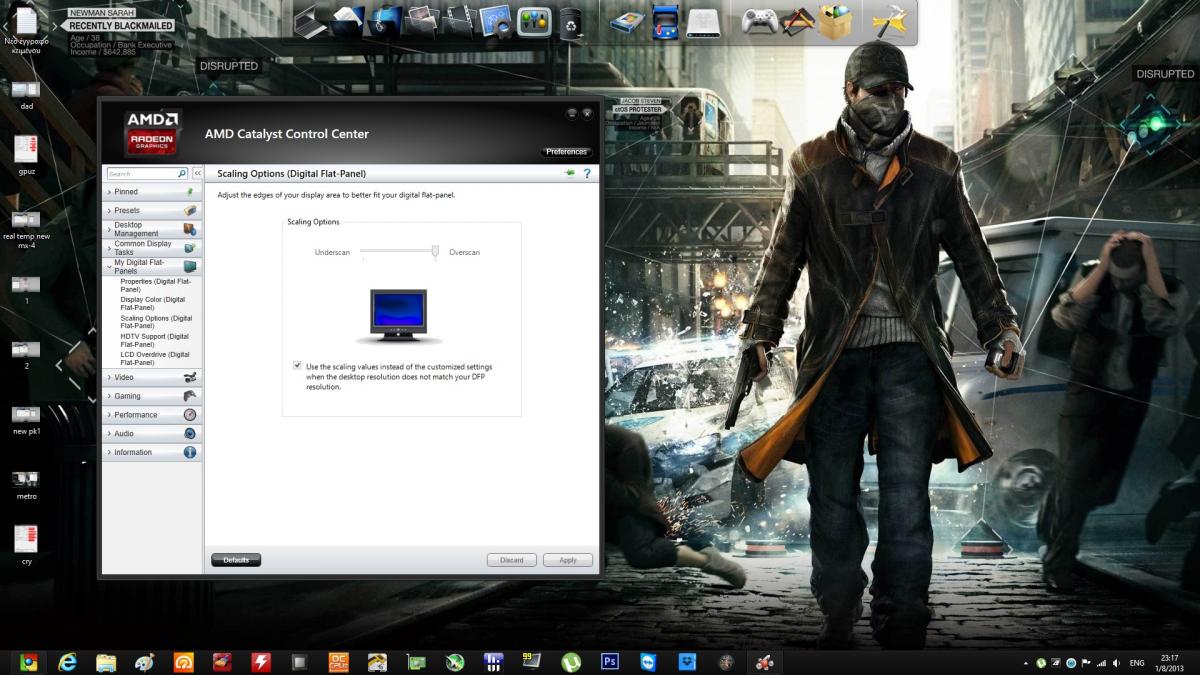1200x675 pixels.
Task: Select Scaling Options (Digital Flat-Panel) entry
Action: tap(156, 322)
